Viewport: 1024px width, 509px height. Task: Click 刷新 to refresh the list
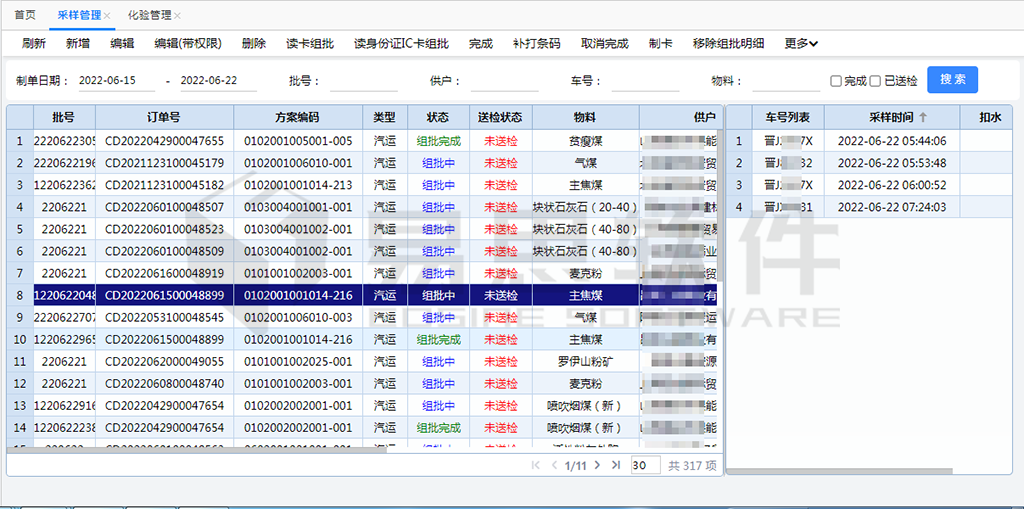click(34, 44)
